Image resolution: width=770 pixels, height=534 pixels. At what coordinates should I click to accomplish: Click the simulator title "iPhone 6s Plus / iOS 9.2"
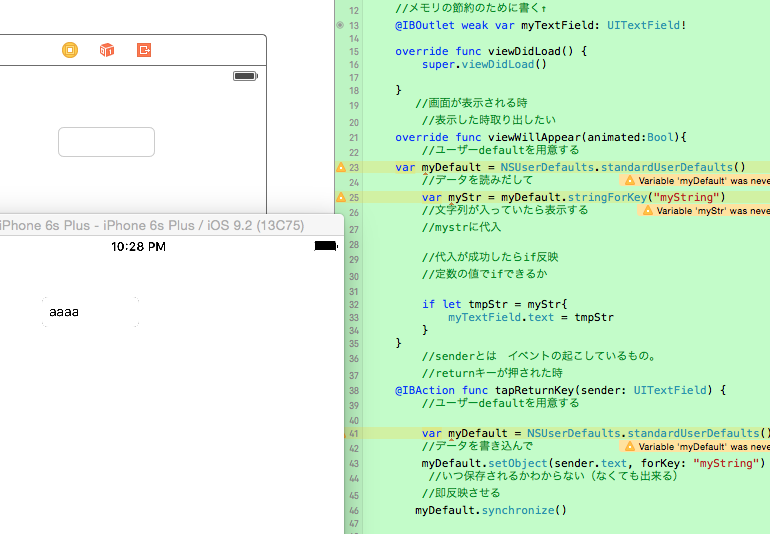tap(152, 225)
